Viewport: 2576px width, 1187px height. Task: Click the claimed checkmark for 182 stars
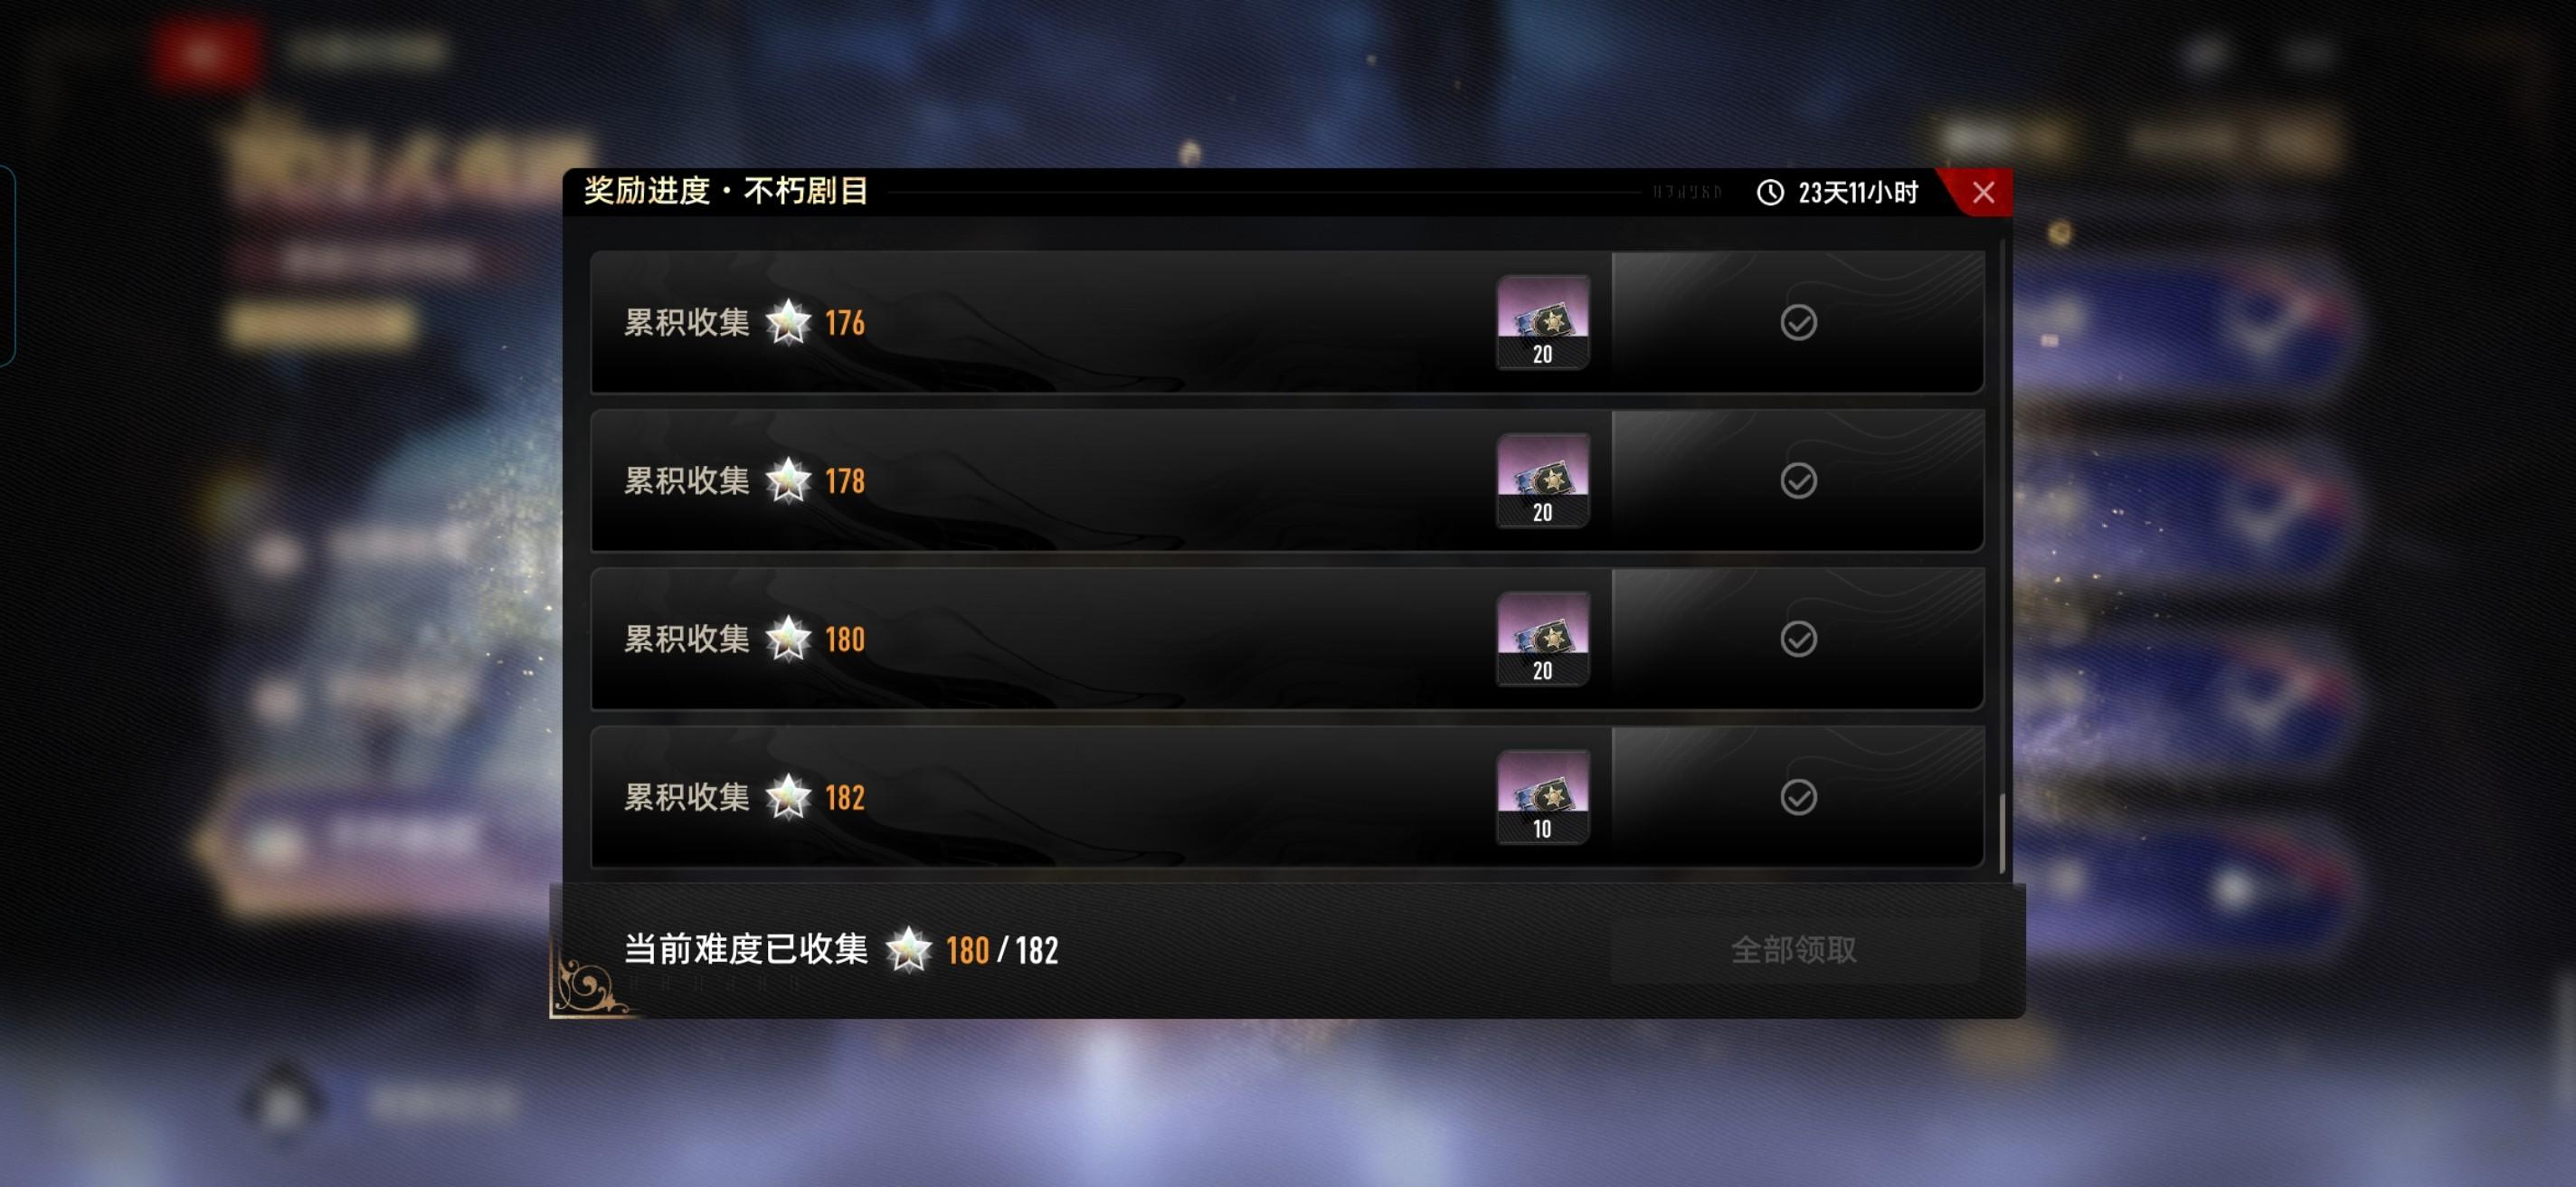pyautogui.click(x=1798, y=797)
